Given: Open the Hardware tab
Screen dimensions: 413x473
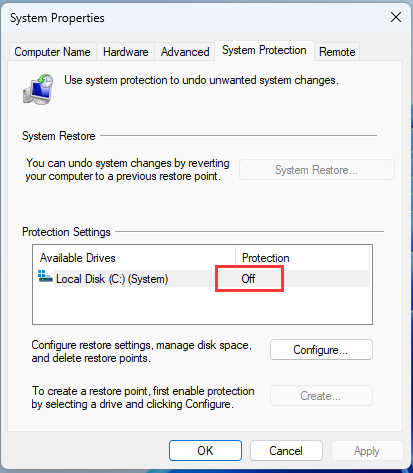Looking at the screenshot, I should click(x=125, y=52).
